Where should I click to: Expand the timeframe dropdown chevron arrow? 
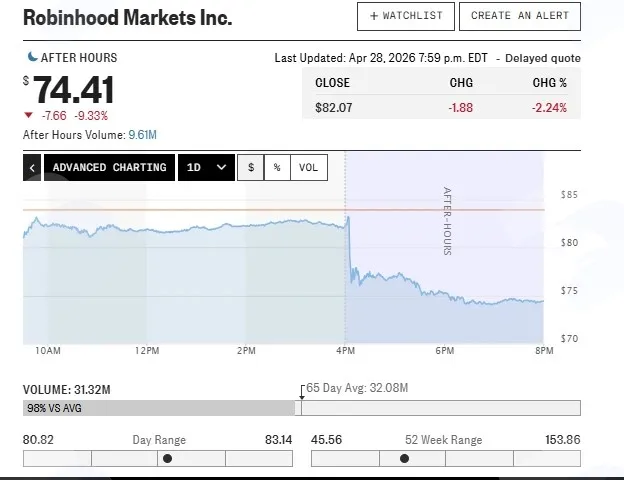coord(222,168)
